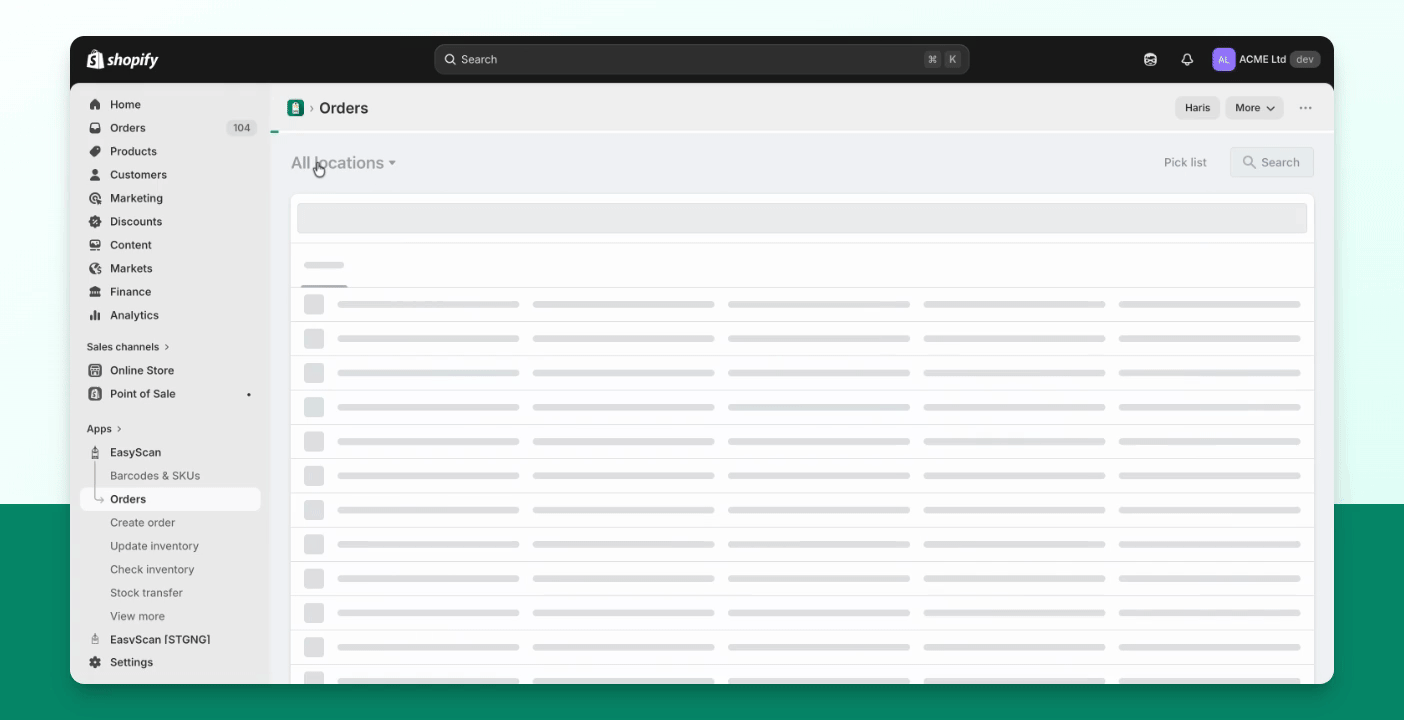Select Orders under EasyScan
The width and height of the screenshot is (1404, 720).
pos(170,499)
